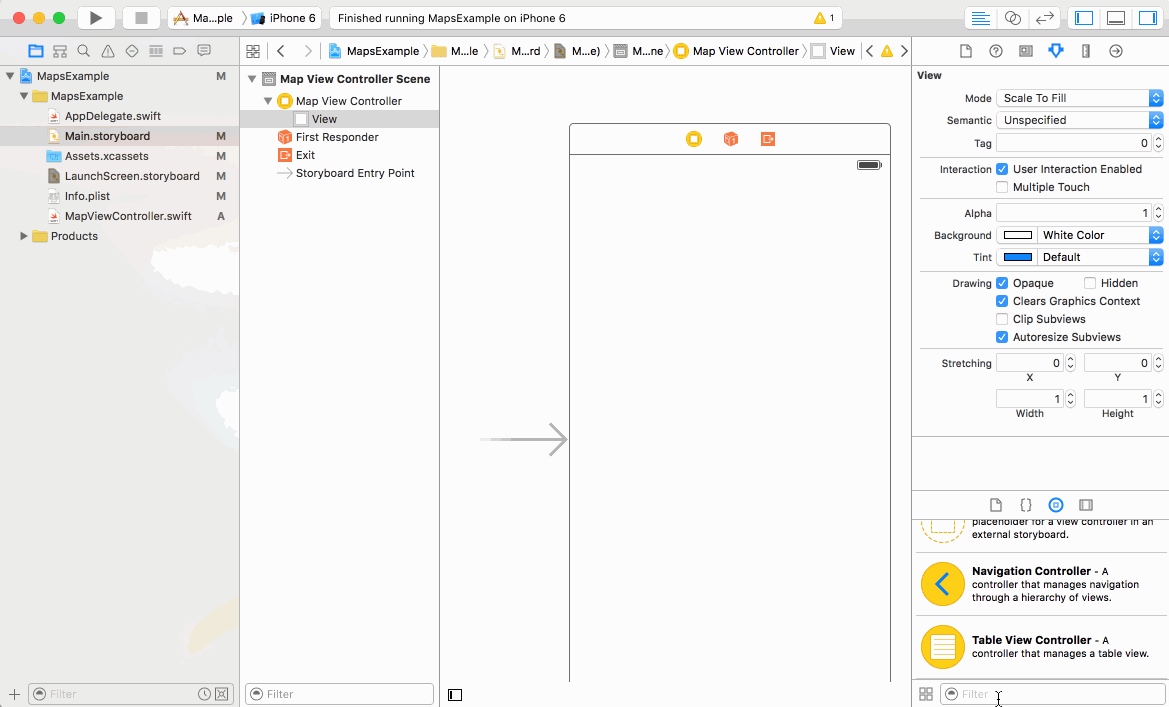
Task: Open the Debug navigator
Action: [156, 51]
